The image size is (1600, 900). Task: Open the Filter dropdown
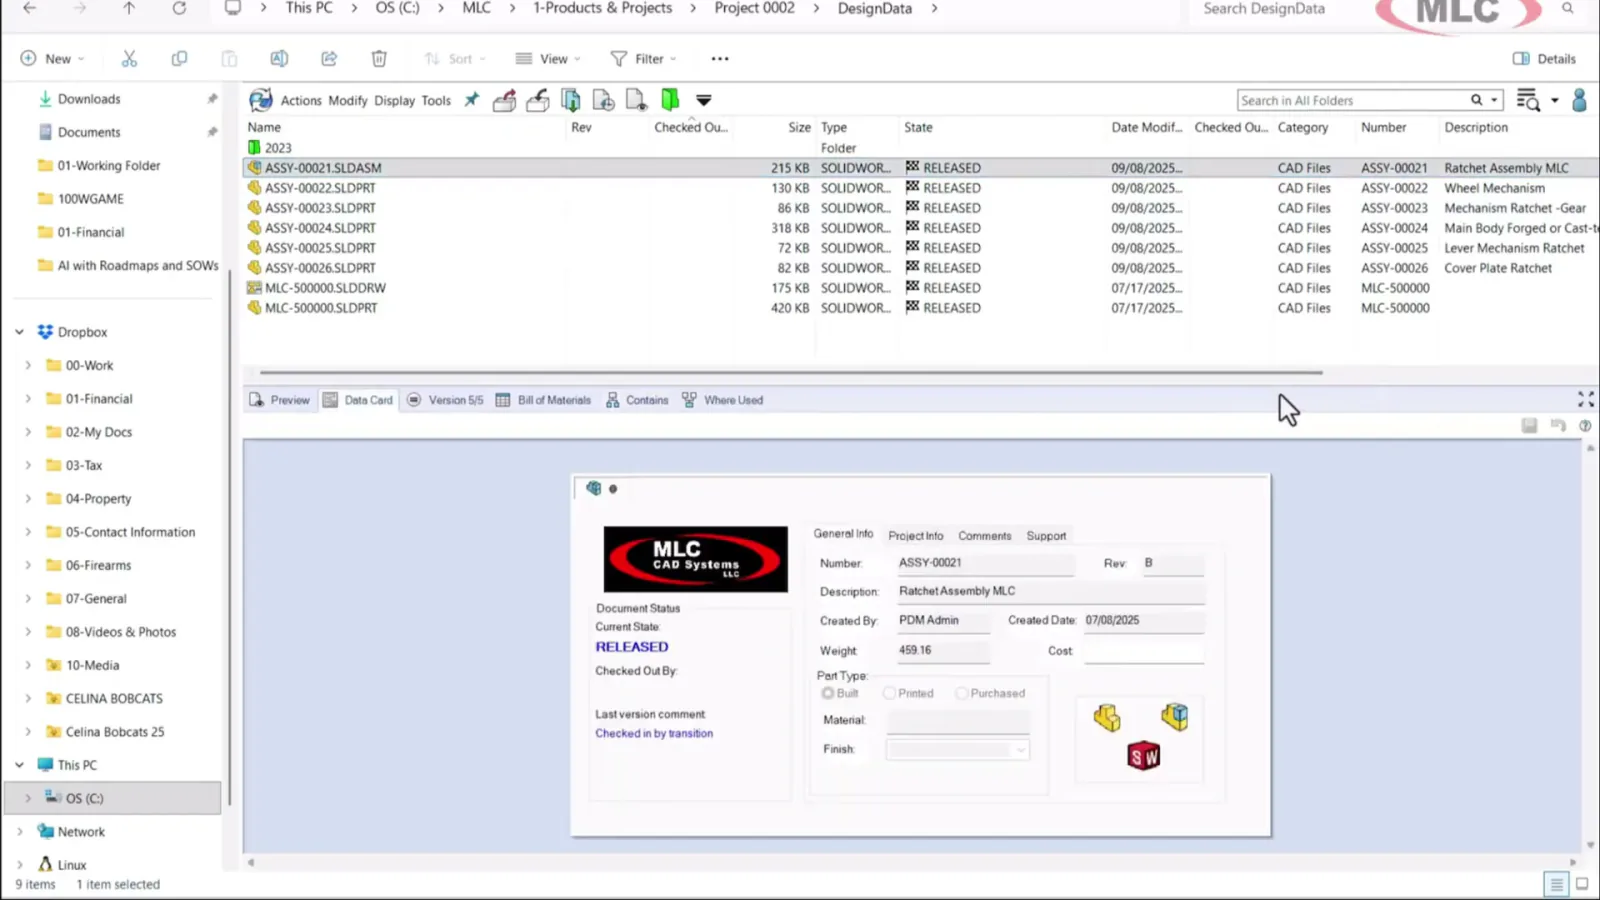coord(644,59)
